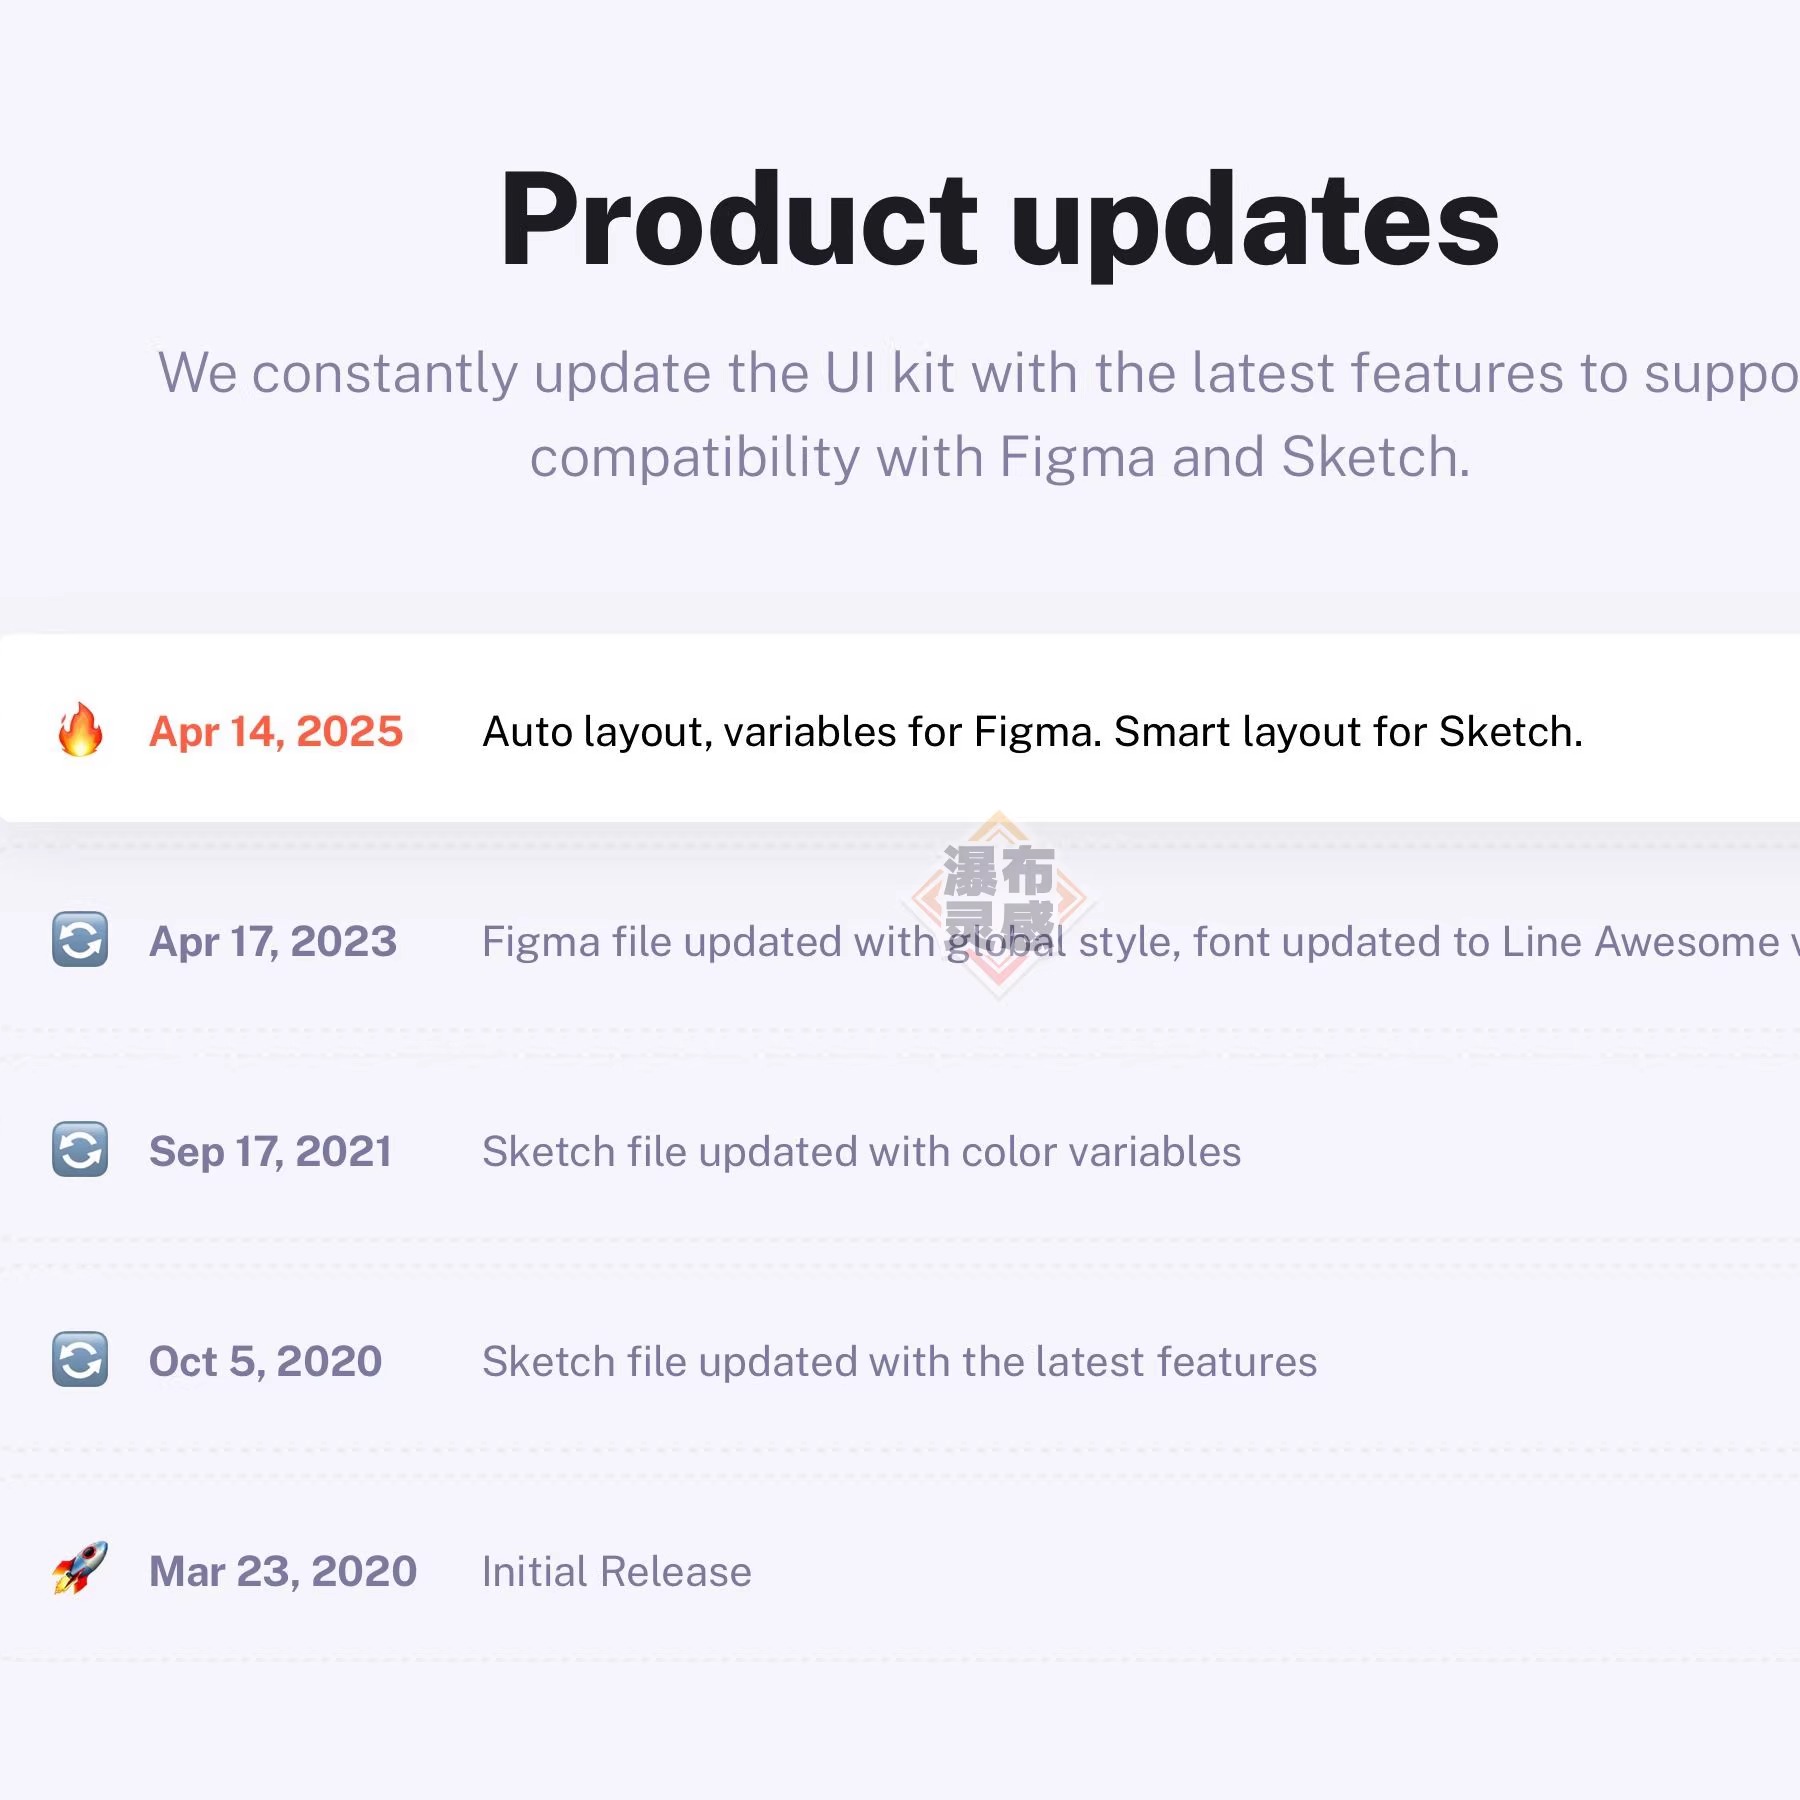Select the Apr 17, 2023 date
Screen dimensions: 1800x1800
(x=273, y=942)
